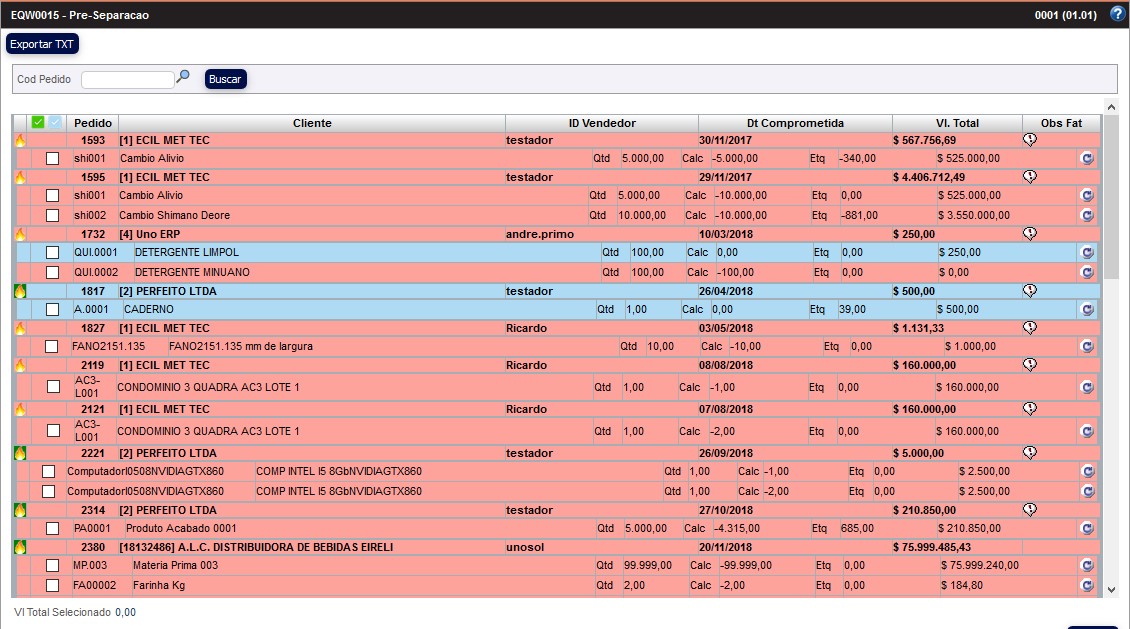The width and height of the screenshot is (1130, 629).
Task: Click the recalculate icon on CADERNO row
Action: [x=1087, y=310]
